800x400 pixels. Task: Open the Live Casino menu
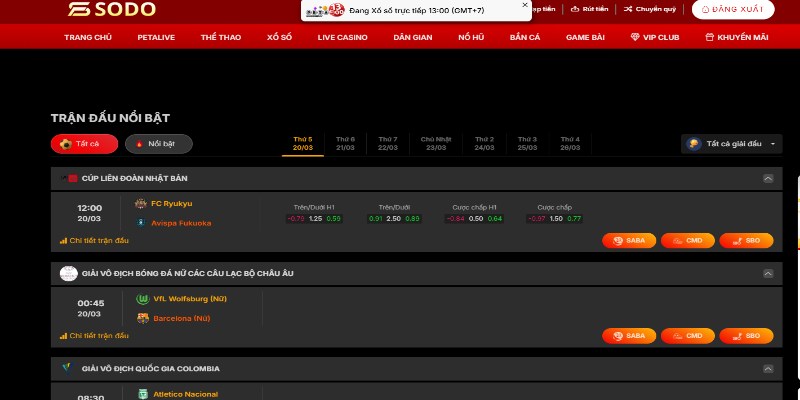tap(342, 37)
